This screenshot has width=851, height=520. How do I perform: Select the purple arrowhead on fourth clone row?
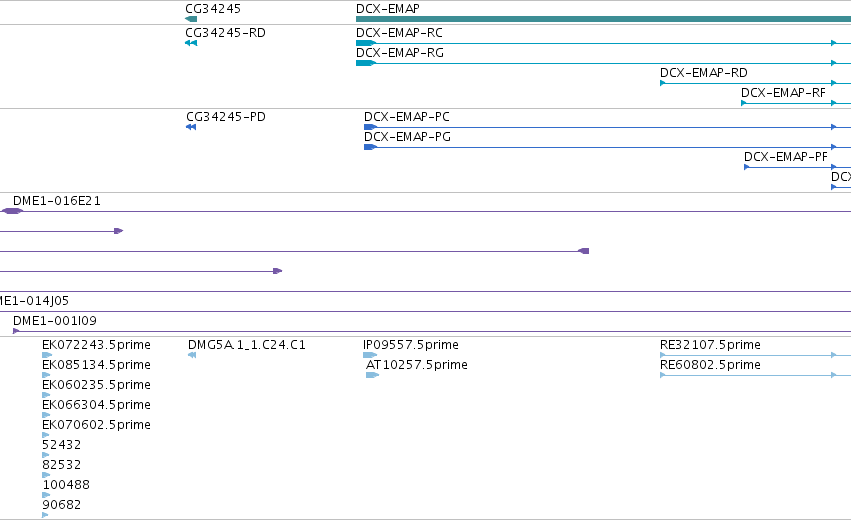coord(277,271)
